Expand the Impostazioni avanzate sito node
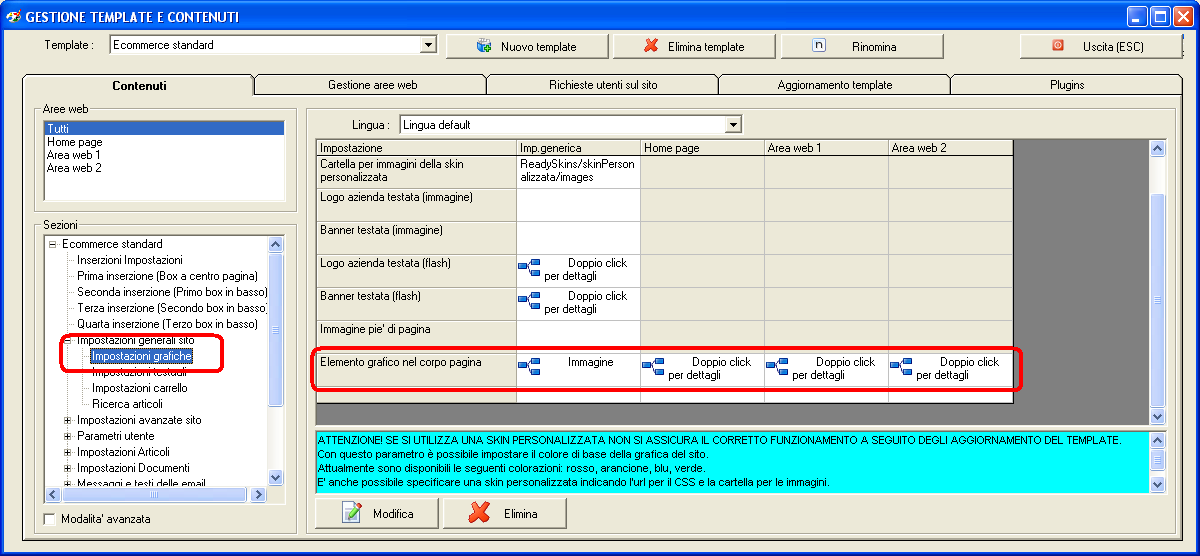Viewport: 1200px width, 556px height. [x=67, y=420]
